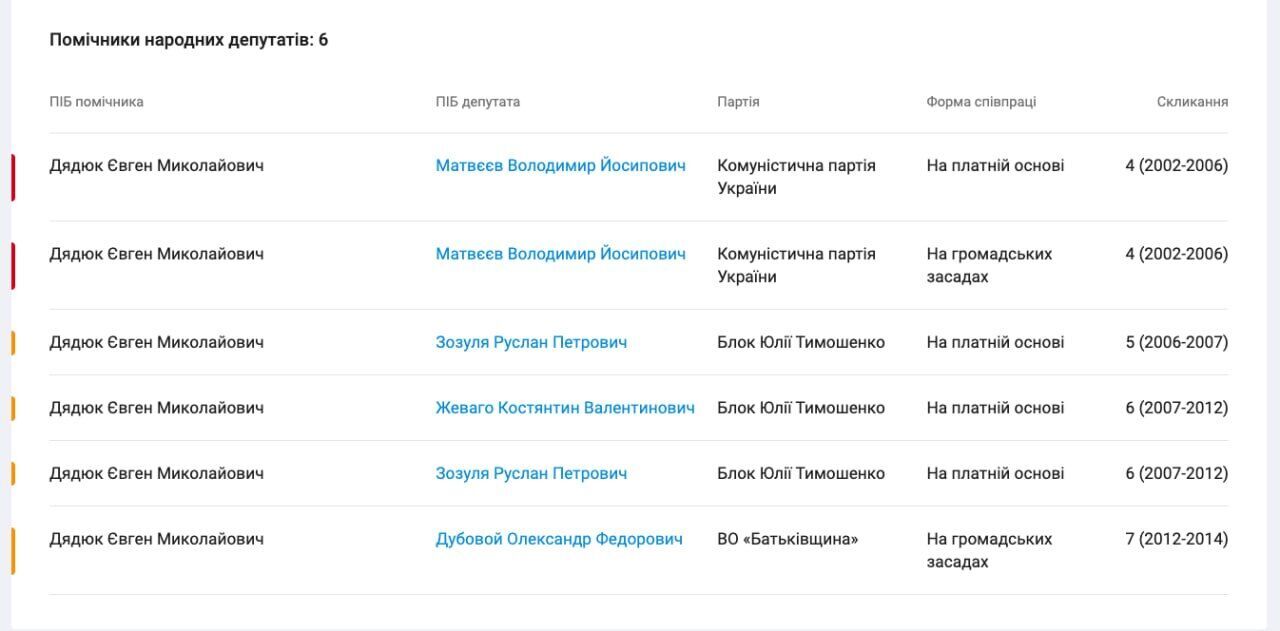Open Матвєєв Володимир Йосипович link in second row
Image resolution: width=1280 pixels, height=631 pixels.
[561, 254]
